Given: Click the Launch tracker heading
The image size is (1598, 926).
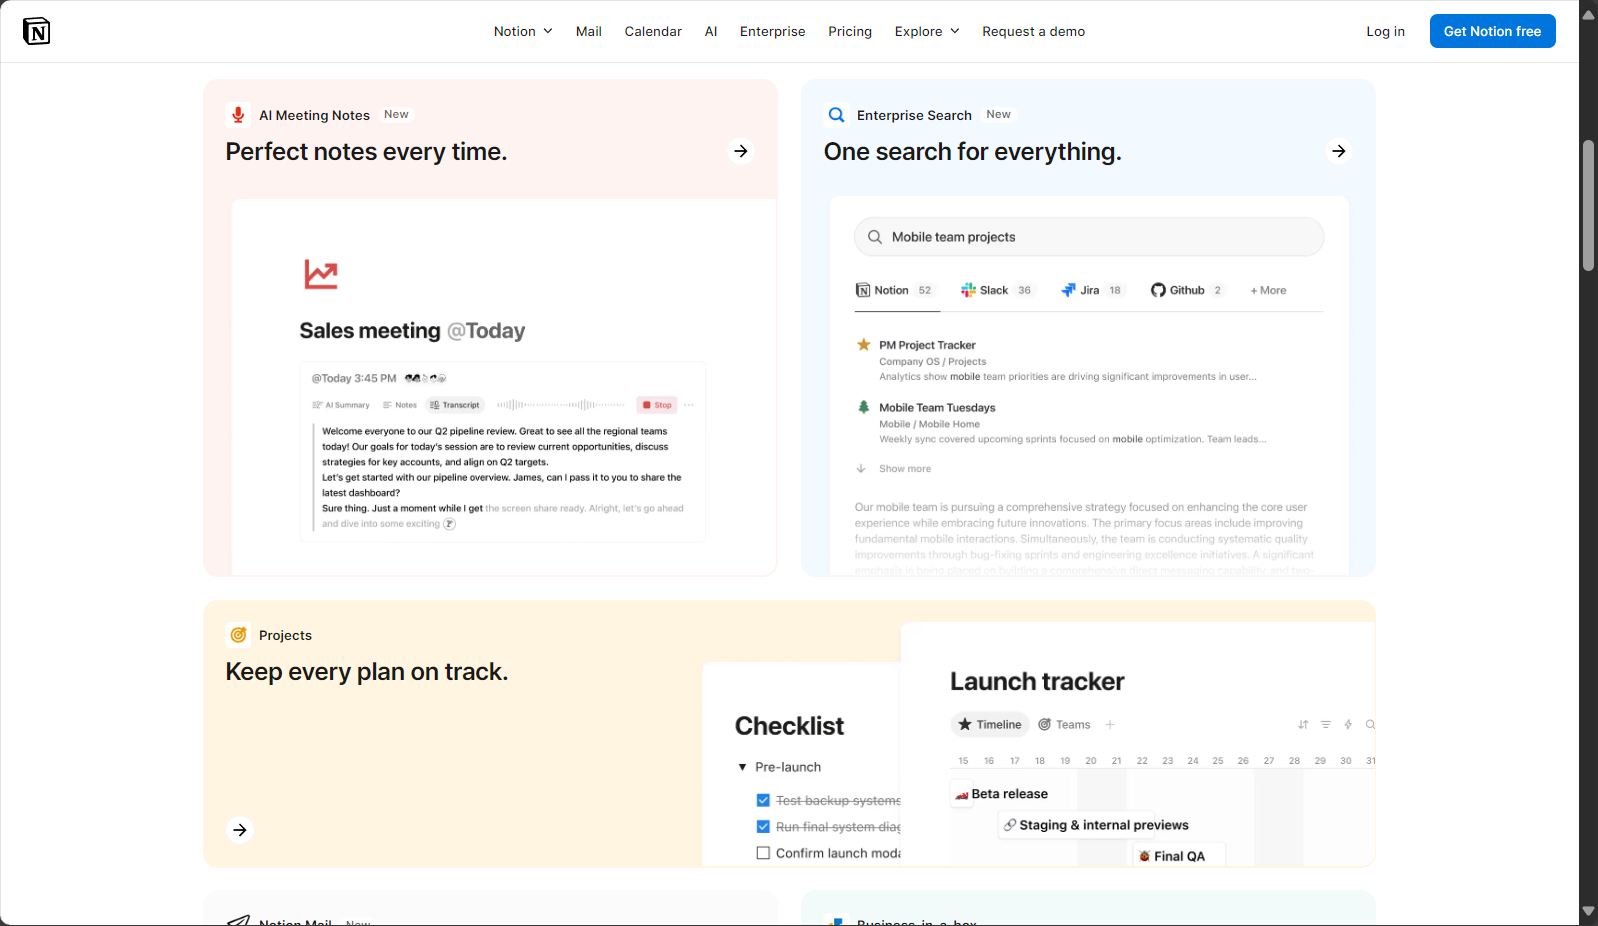Looking at the screenshot, I should click(x=1037, y=682).
